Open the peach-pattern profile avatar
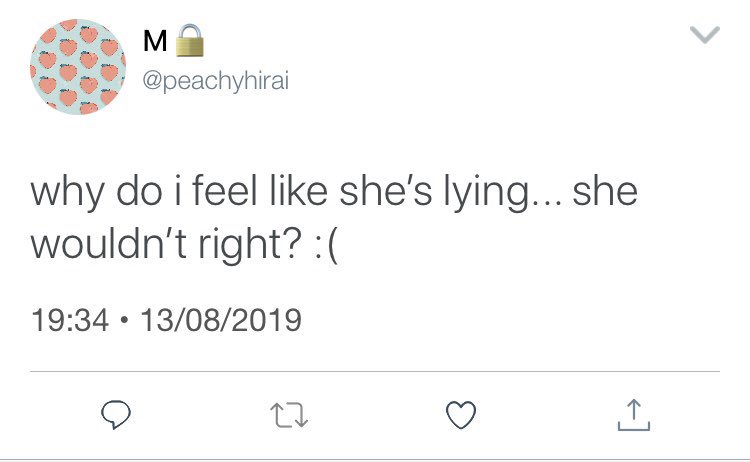The image size is (750, 462). pos(78,67)
